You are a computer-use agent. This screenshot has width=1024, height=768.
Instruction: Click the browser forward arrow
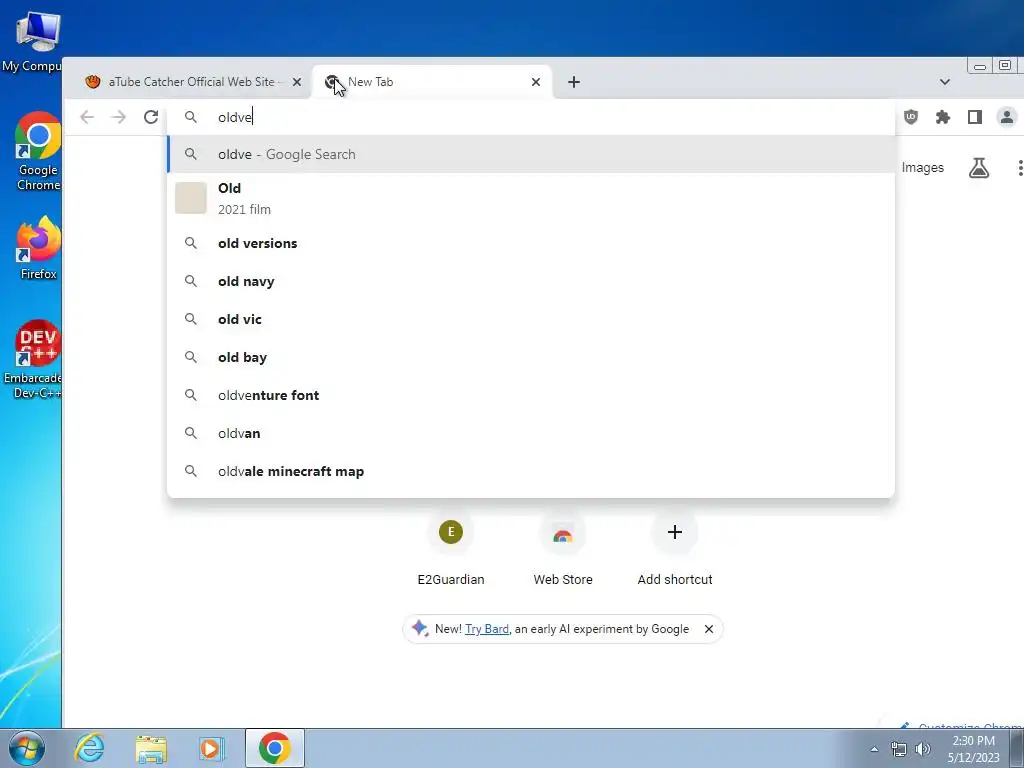tap(119, 117)
